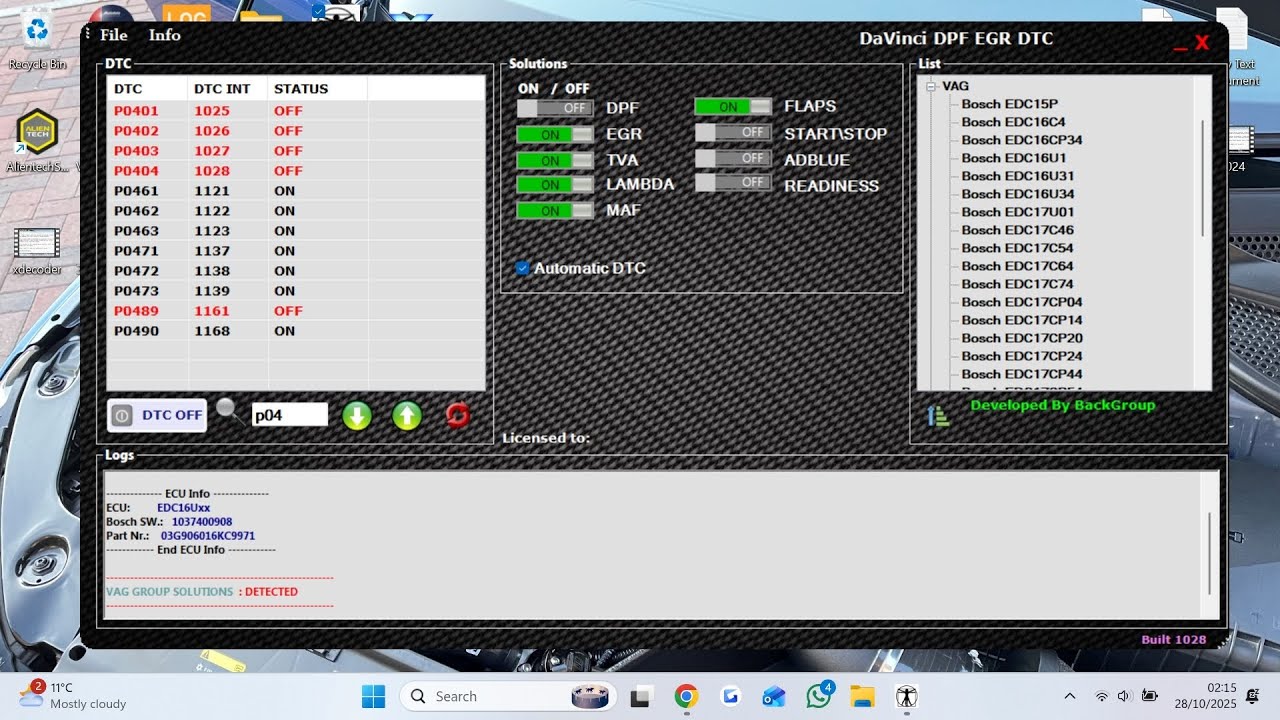Toggle the READINESS switch
The width and height of the screenshot is (1280, 720).
click(733, 183)
